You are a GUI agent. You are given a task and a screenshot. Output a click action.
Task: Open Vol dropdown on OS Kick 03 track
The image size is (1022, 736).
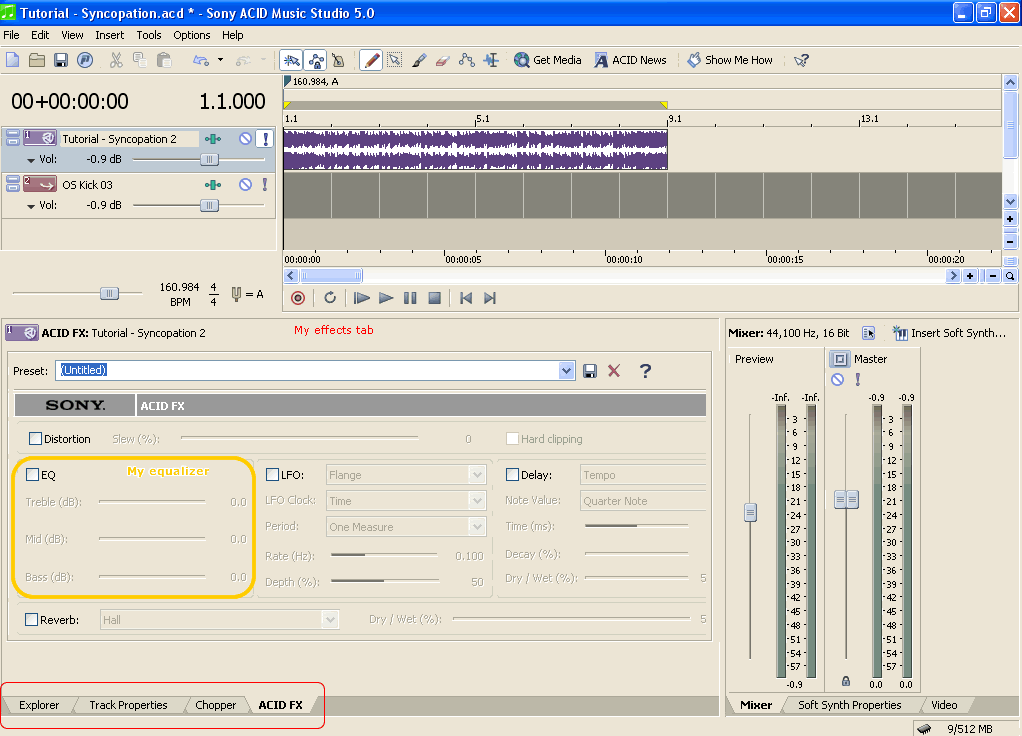click(x=31, y=206)
